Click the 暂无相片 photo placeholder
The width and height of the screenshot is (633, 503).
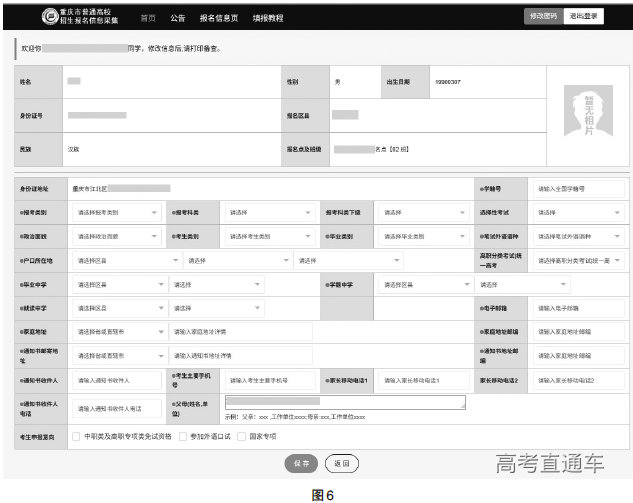(588, 110)
